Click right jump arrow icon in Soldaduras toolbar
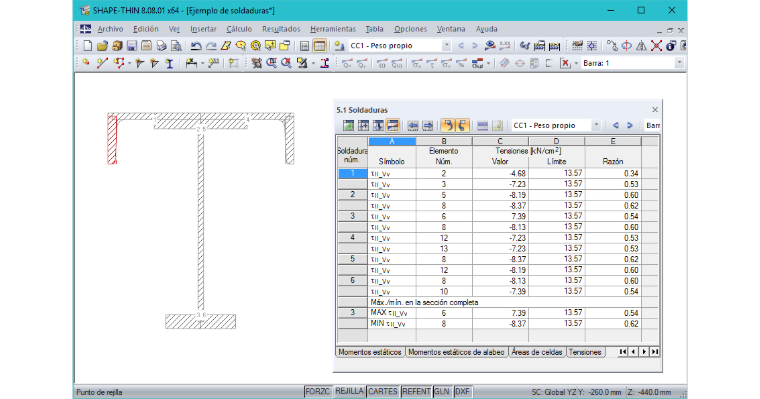The image size is (760, 399). tap(428, 126)
